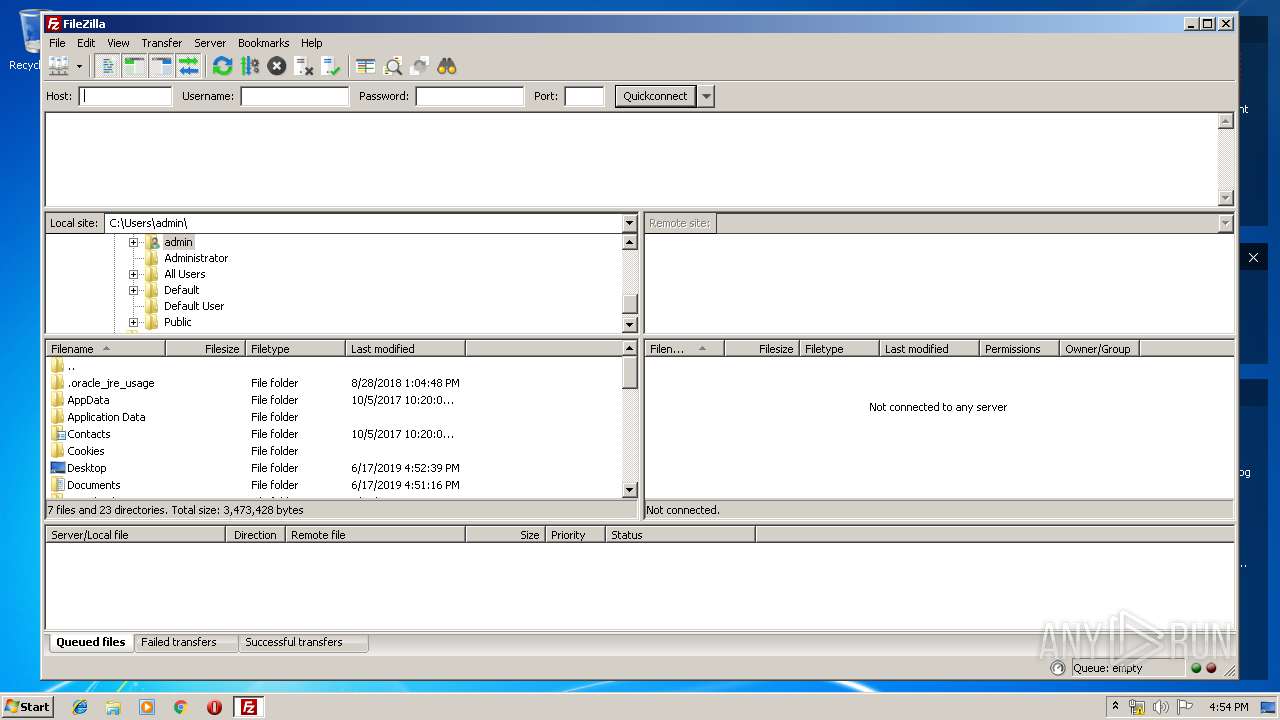Go to parent directory entry

pos(70,366)
